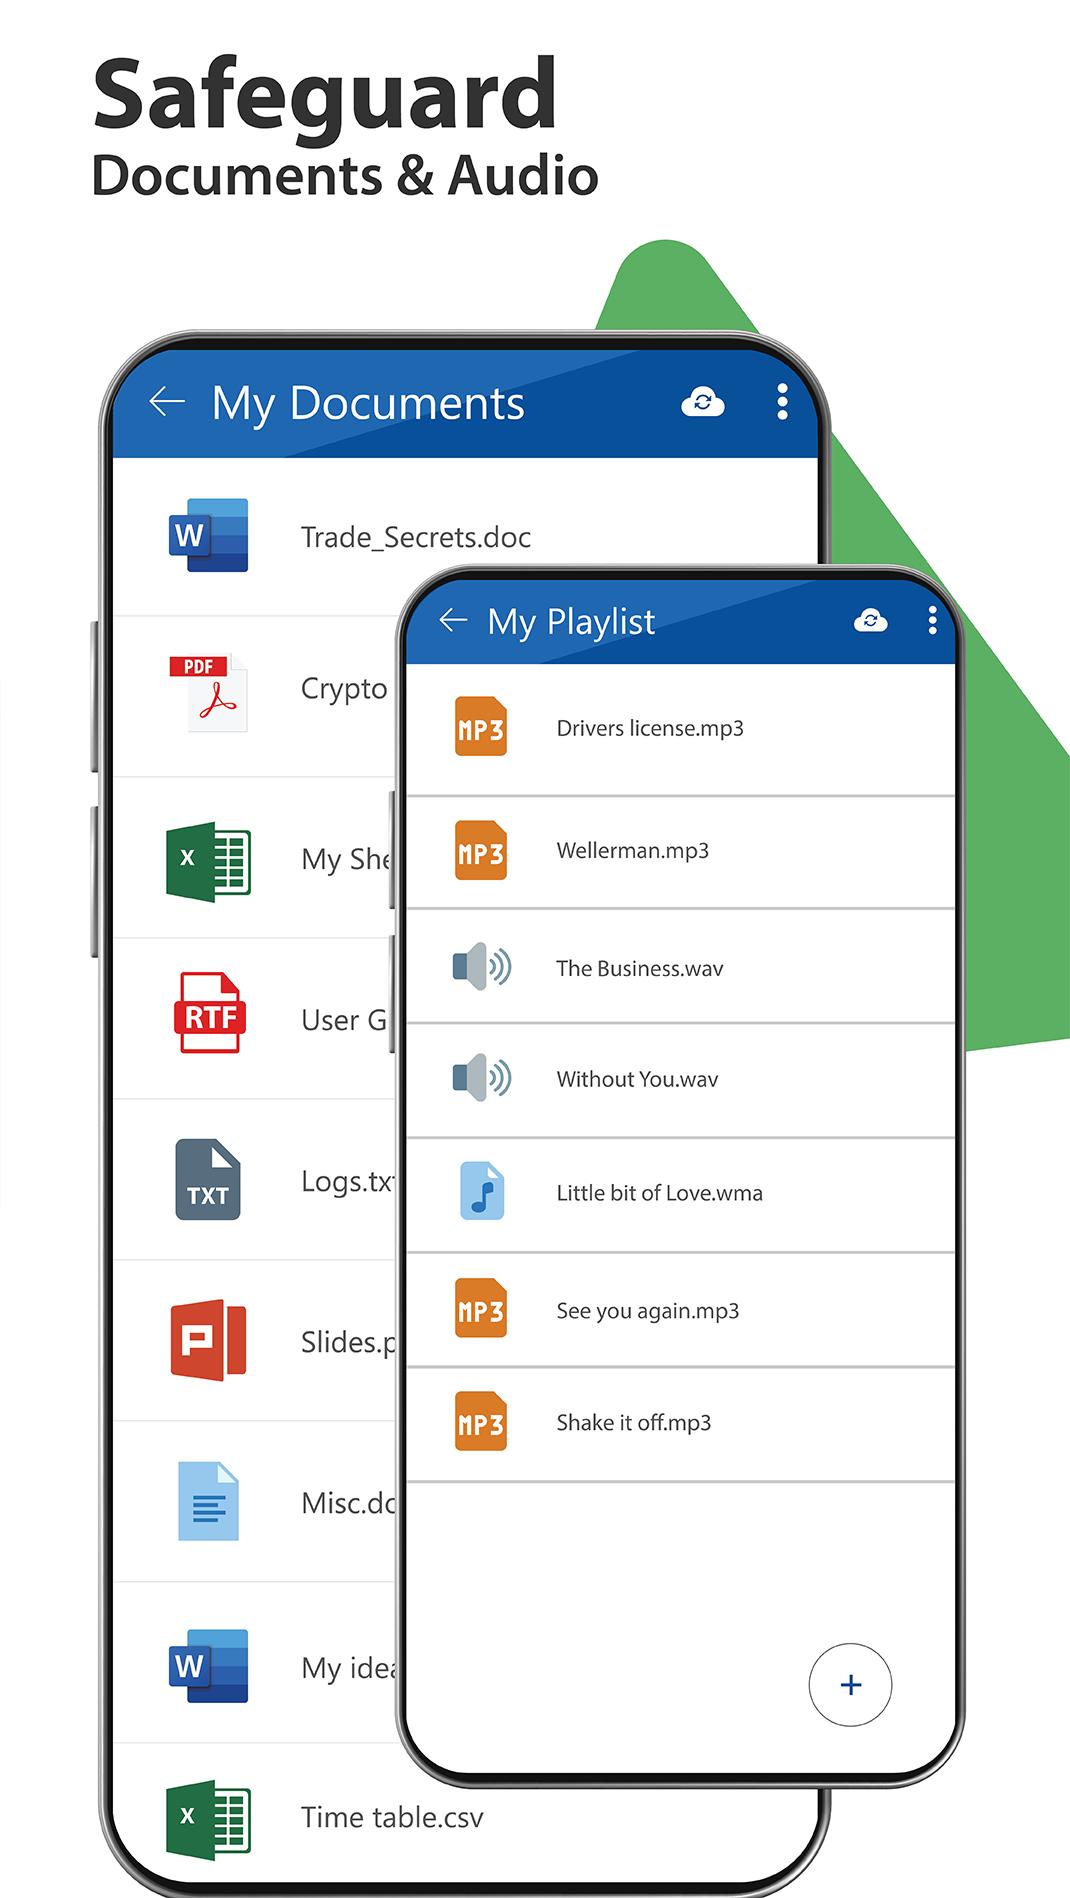Image resolution: width=1070 pixels, height=1898 pixels.
Task: Play Wellerman.mp3 track name
Action: point(632,850)
